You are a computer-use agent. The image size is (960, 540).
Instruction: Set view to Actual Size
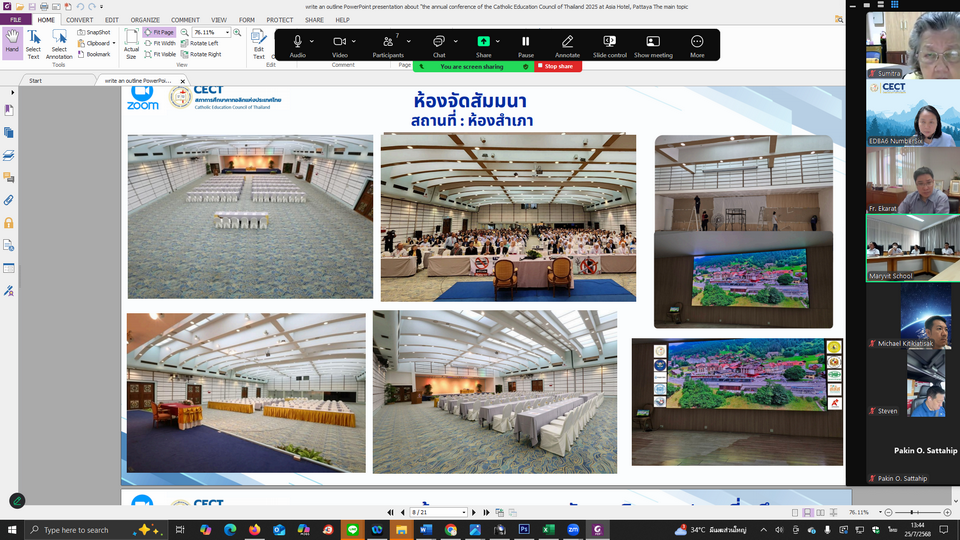pyautogui.click(x=131, y=44)
